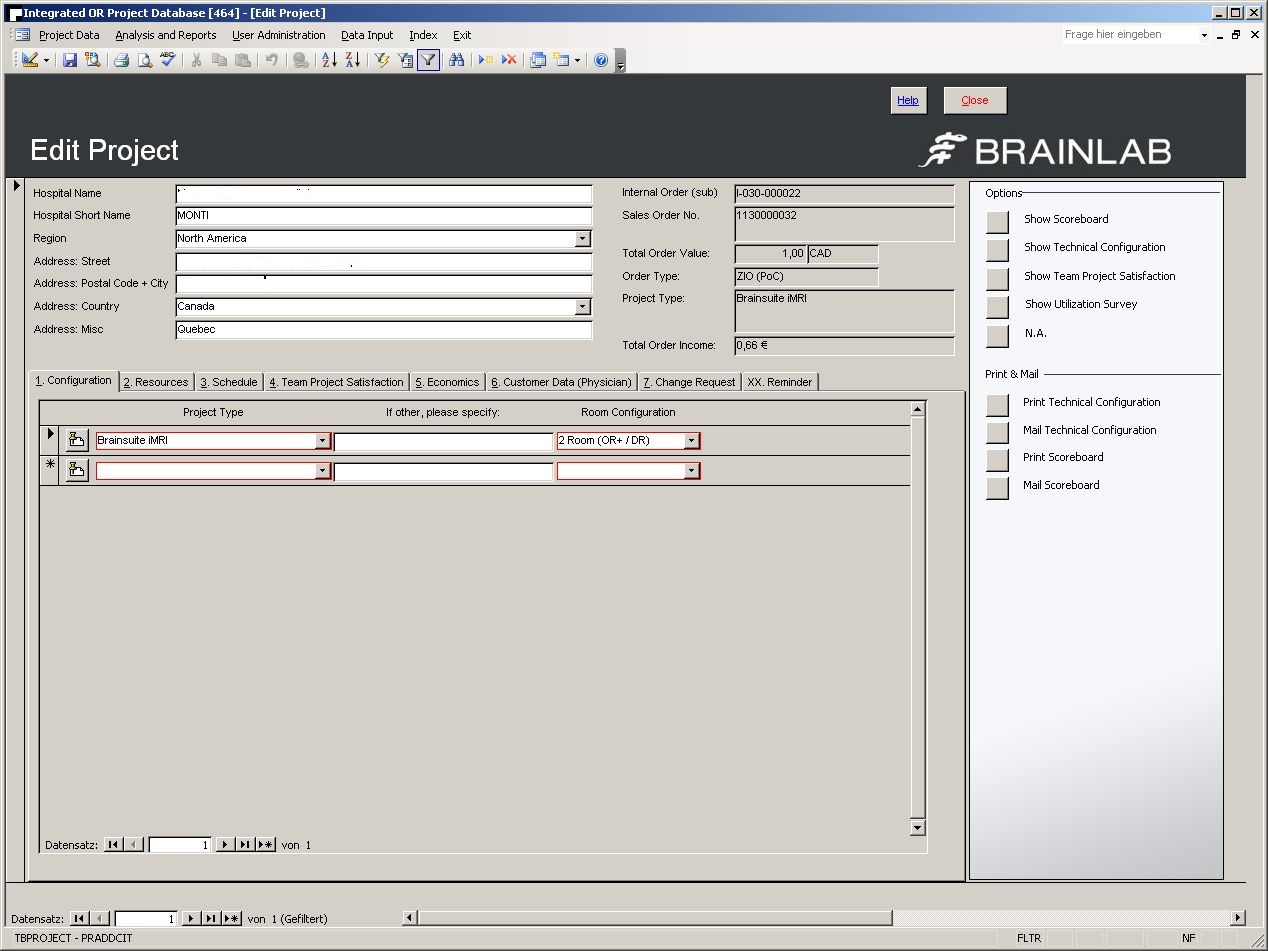Cut selection with scissors icon

pos(196,60)
